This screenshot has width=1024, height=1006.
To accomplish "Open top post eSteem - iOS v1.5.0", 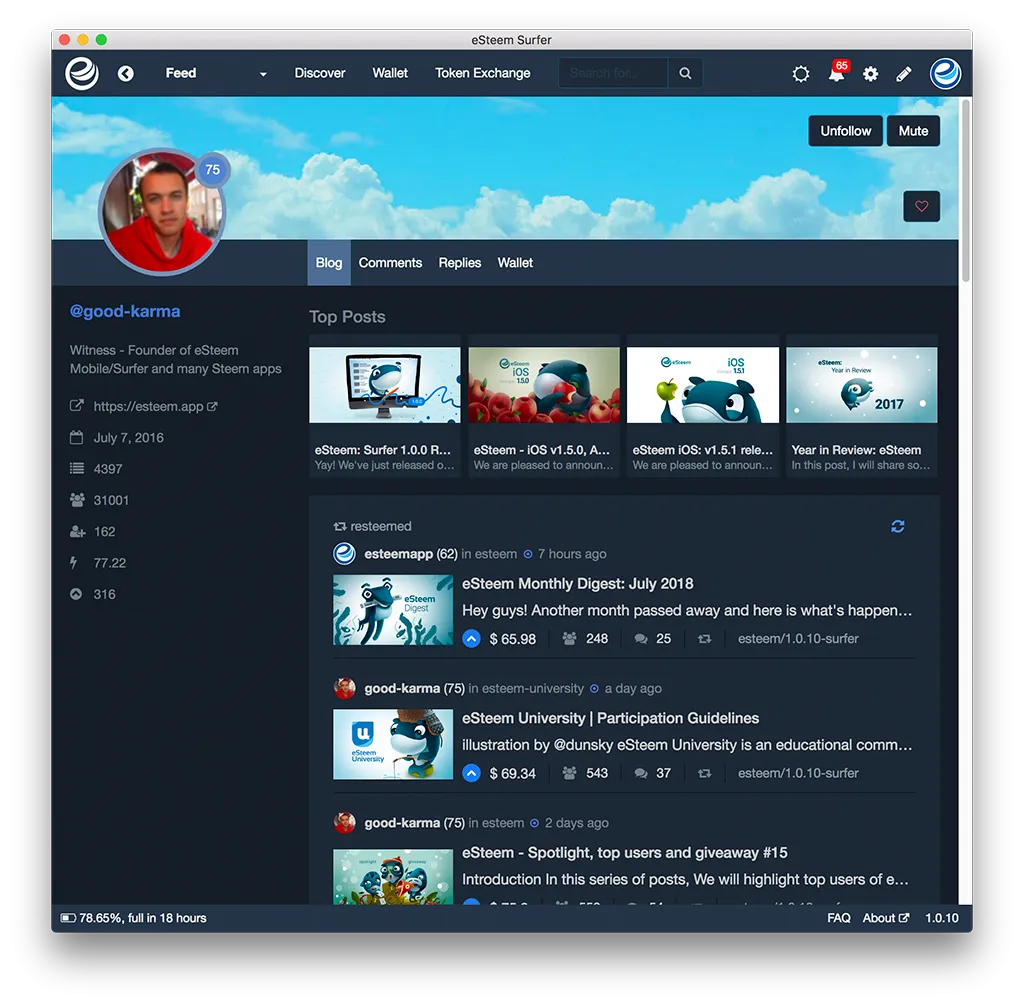I will click(544, 406).
